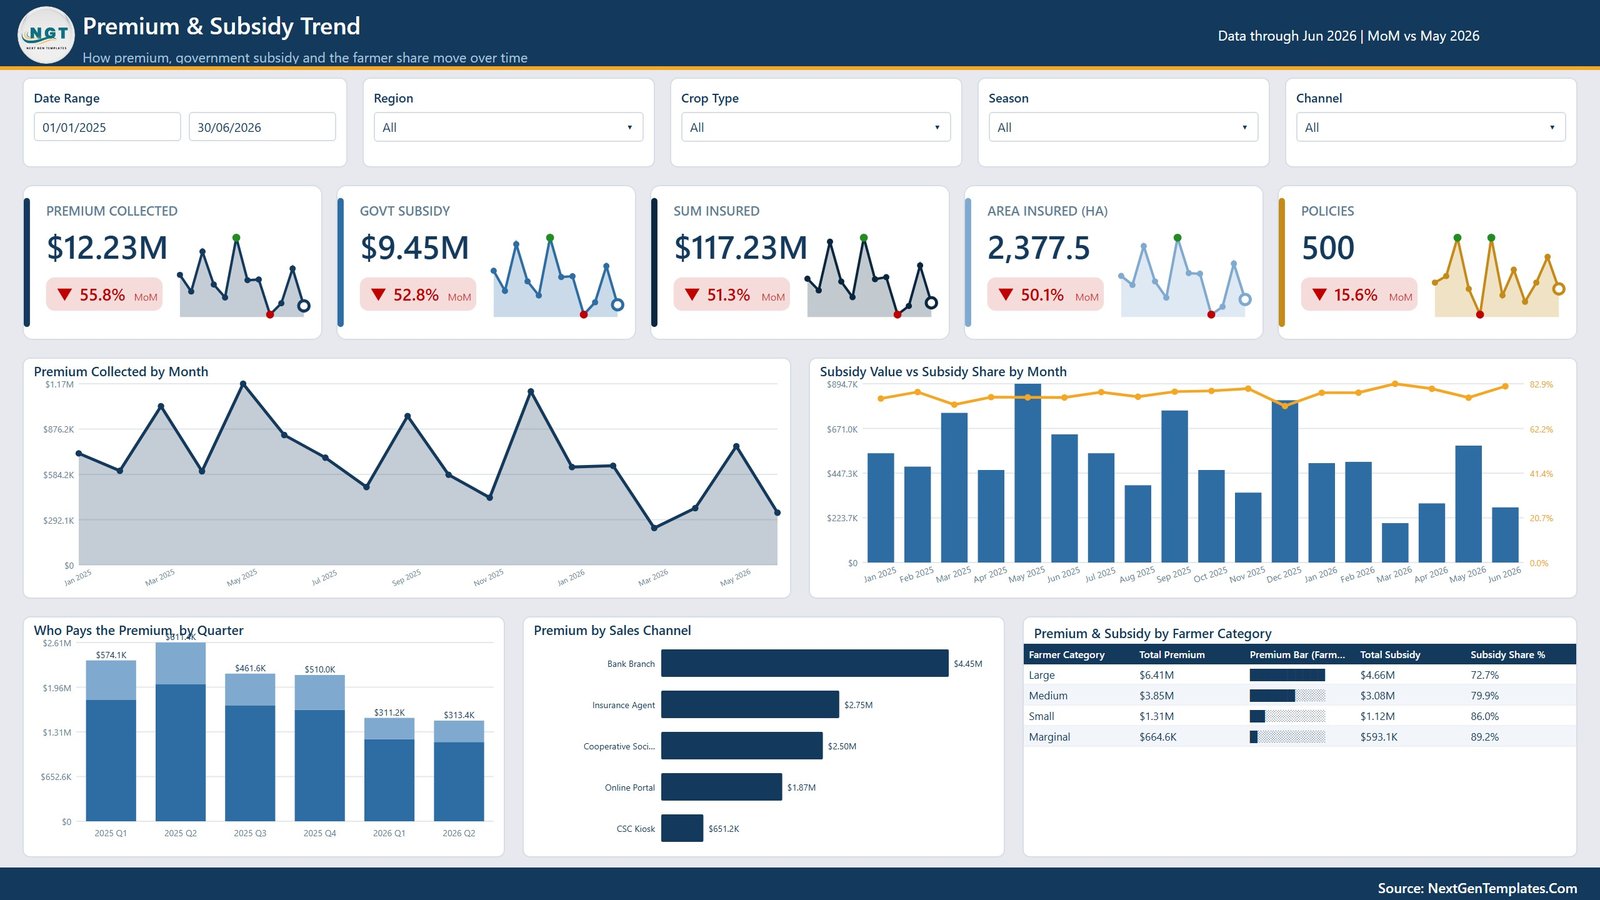Image resolution: width=1600 pixels, height=900 pixels.
Task: Sort by Total Premium column header
Action: (1172, 655)
